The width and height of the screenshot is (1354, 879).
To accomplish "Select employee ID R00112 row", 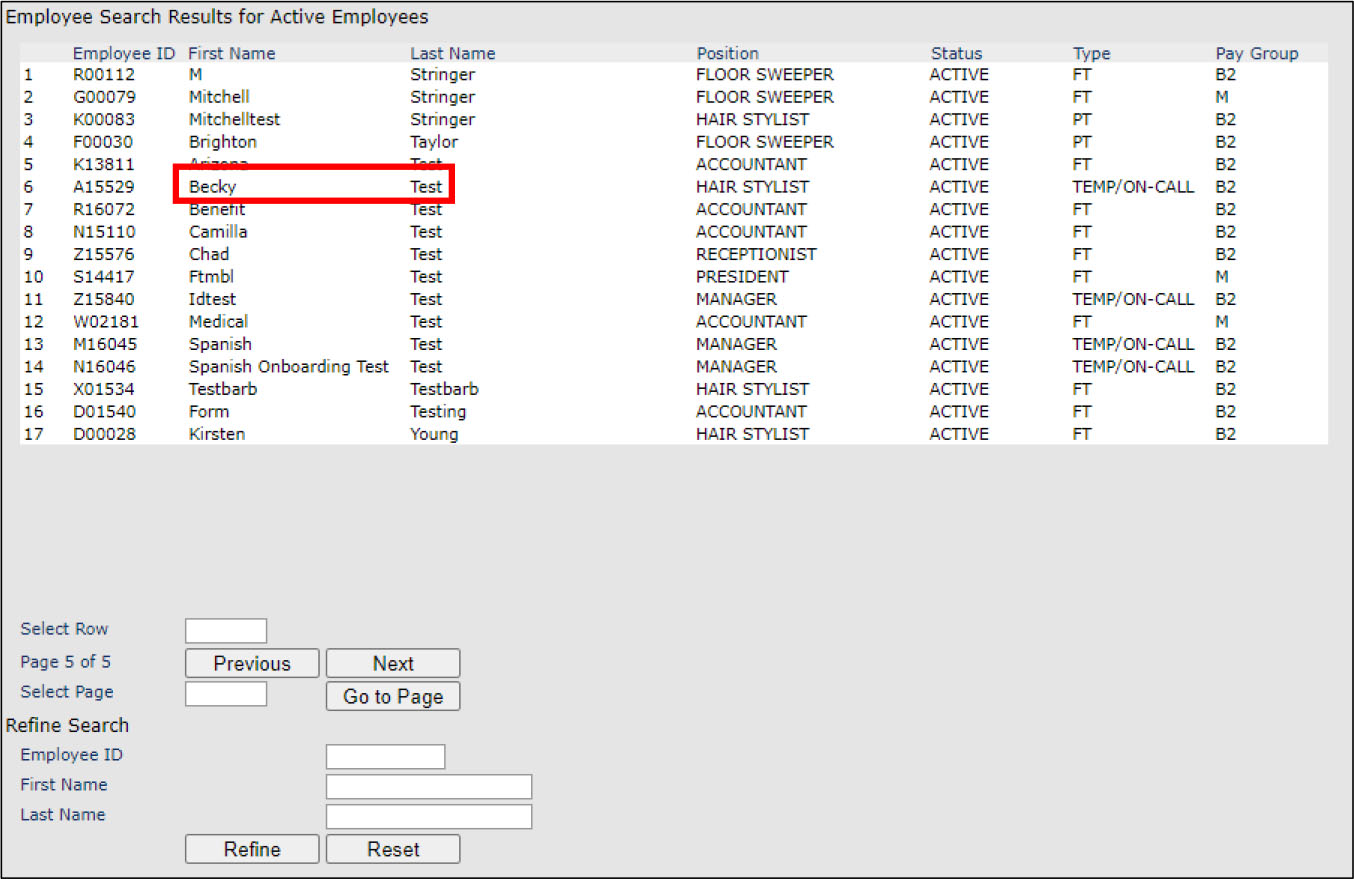I will click(103, 75).
